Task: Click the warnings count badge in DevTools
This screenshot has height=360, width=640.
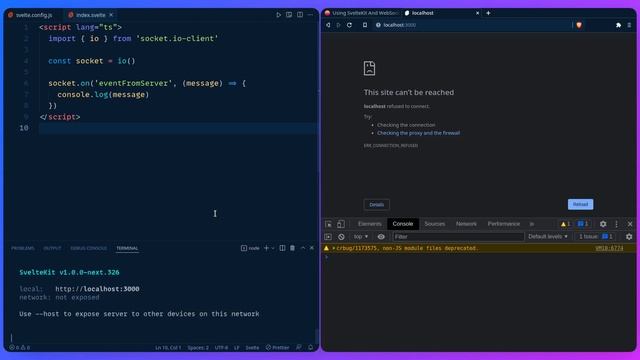Action: [566, 224]
